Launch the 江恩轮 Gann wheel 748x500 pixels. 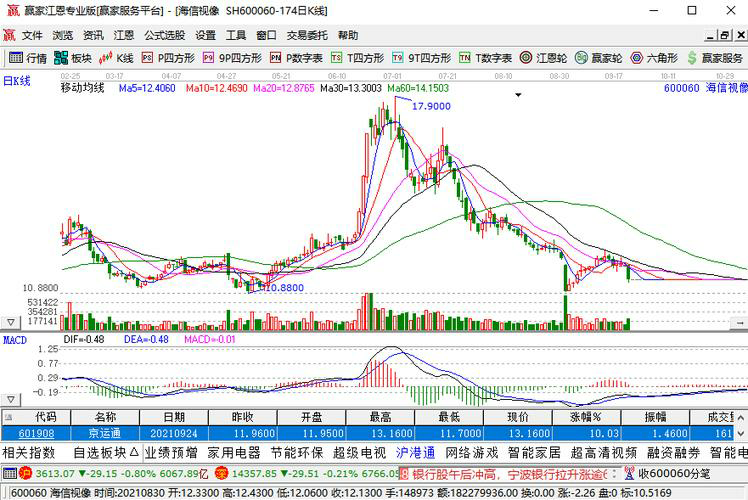[543, 58]
